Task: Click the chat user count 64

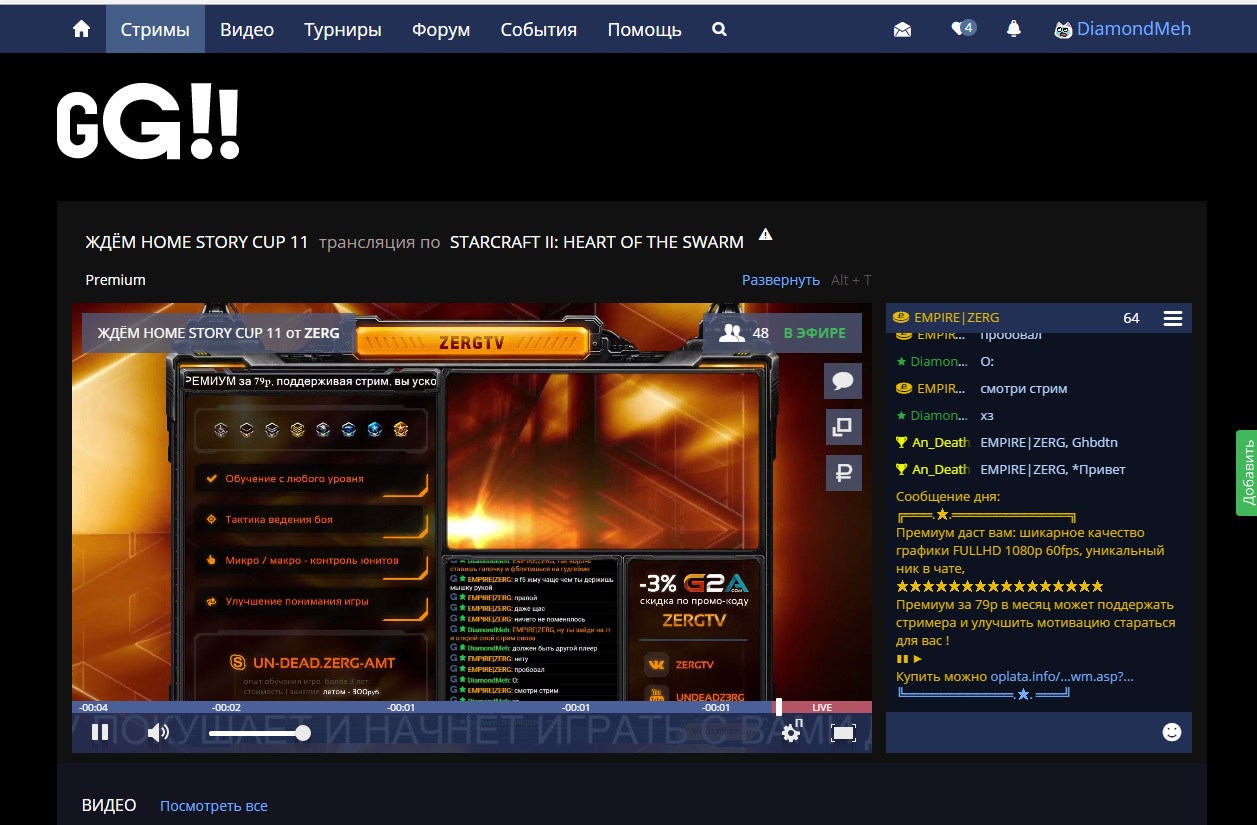Action: (x=1131, y=318)
